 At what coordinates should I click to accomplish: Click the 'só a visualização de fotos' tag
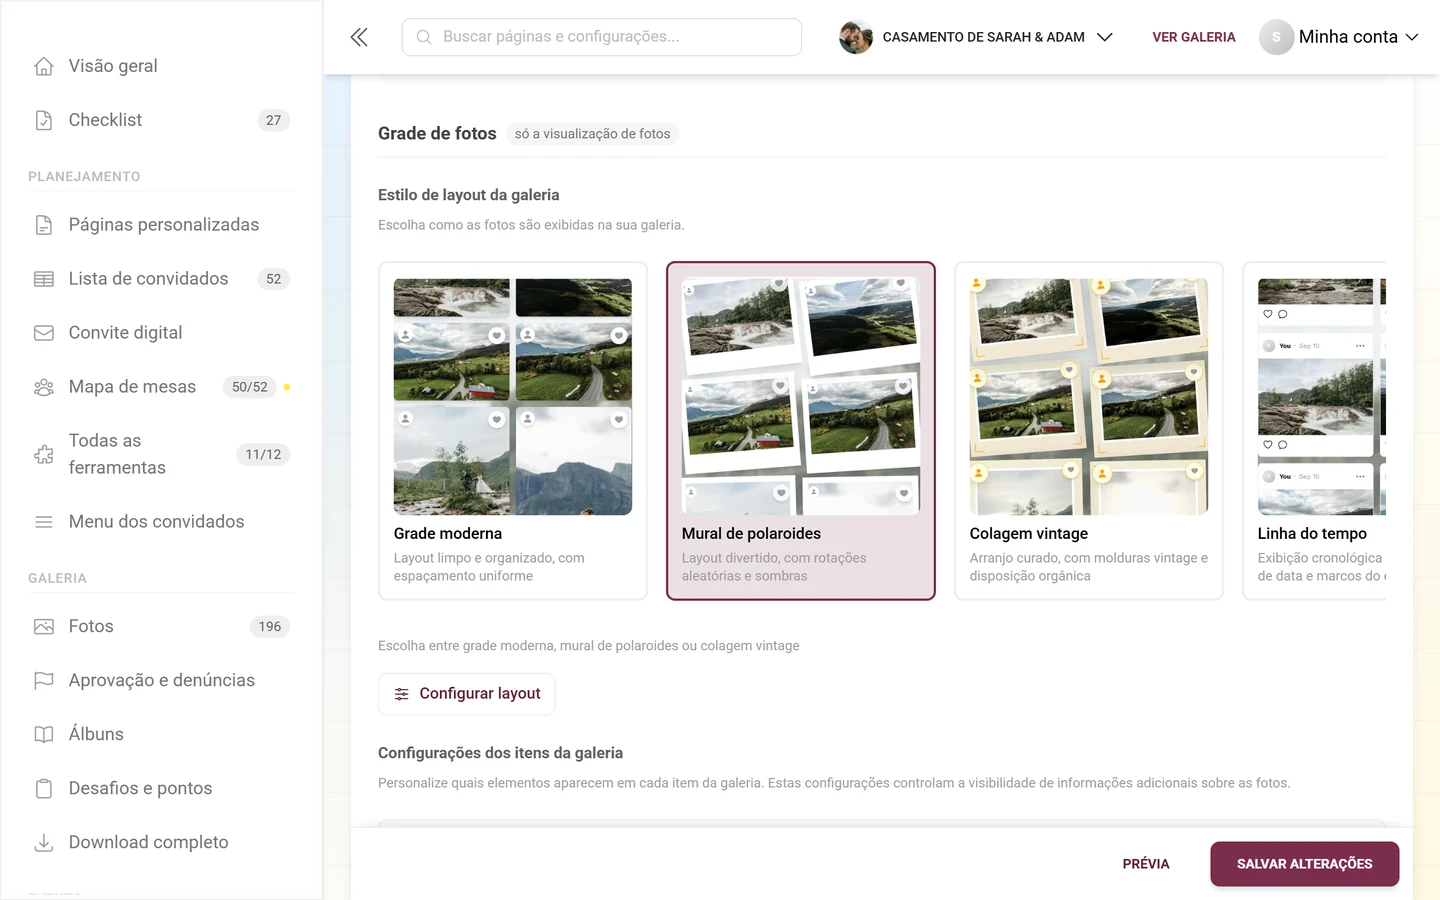point(593,134)
